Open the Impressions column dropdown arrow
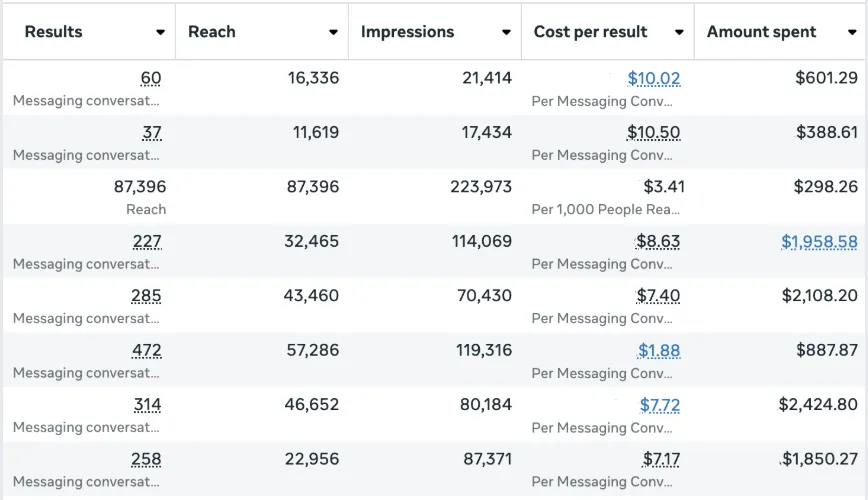This screenshot has width=868, height=500. [x=506, y=32]
